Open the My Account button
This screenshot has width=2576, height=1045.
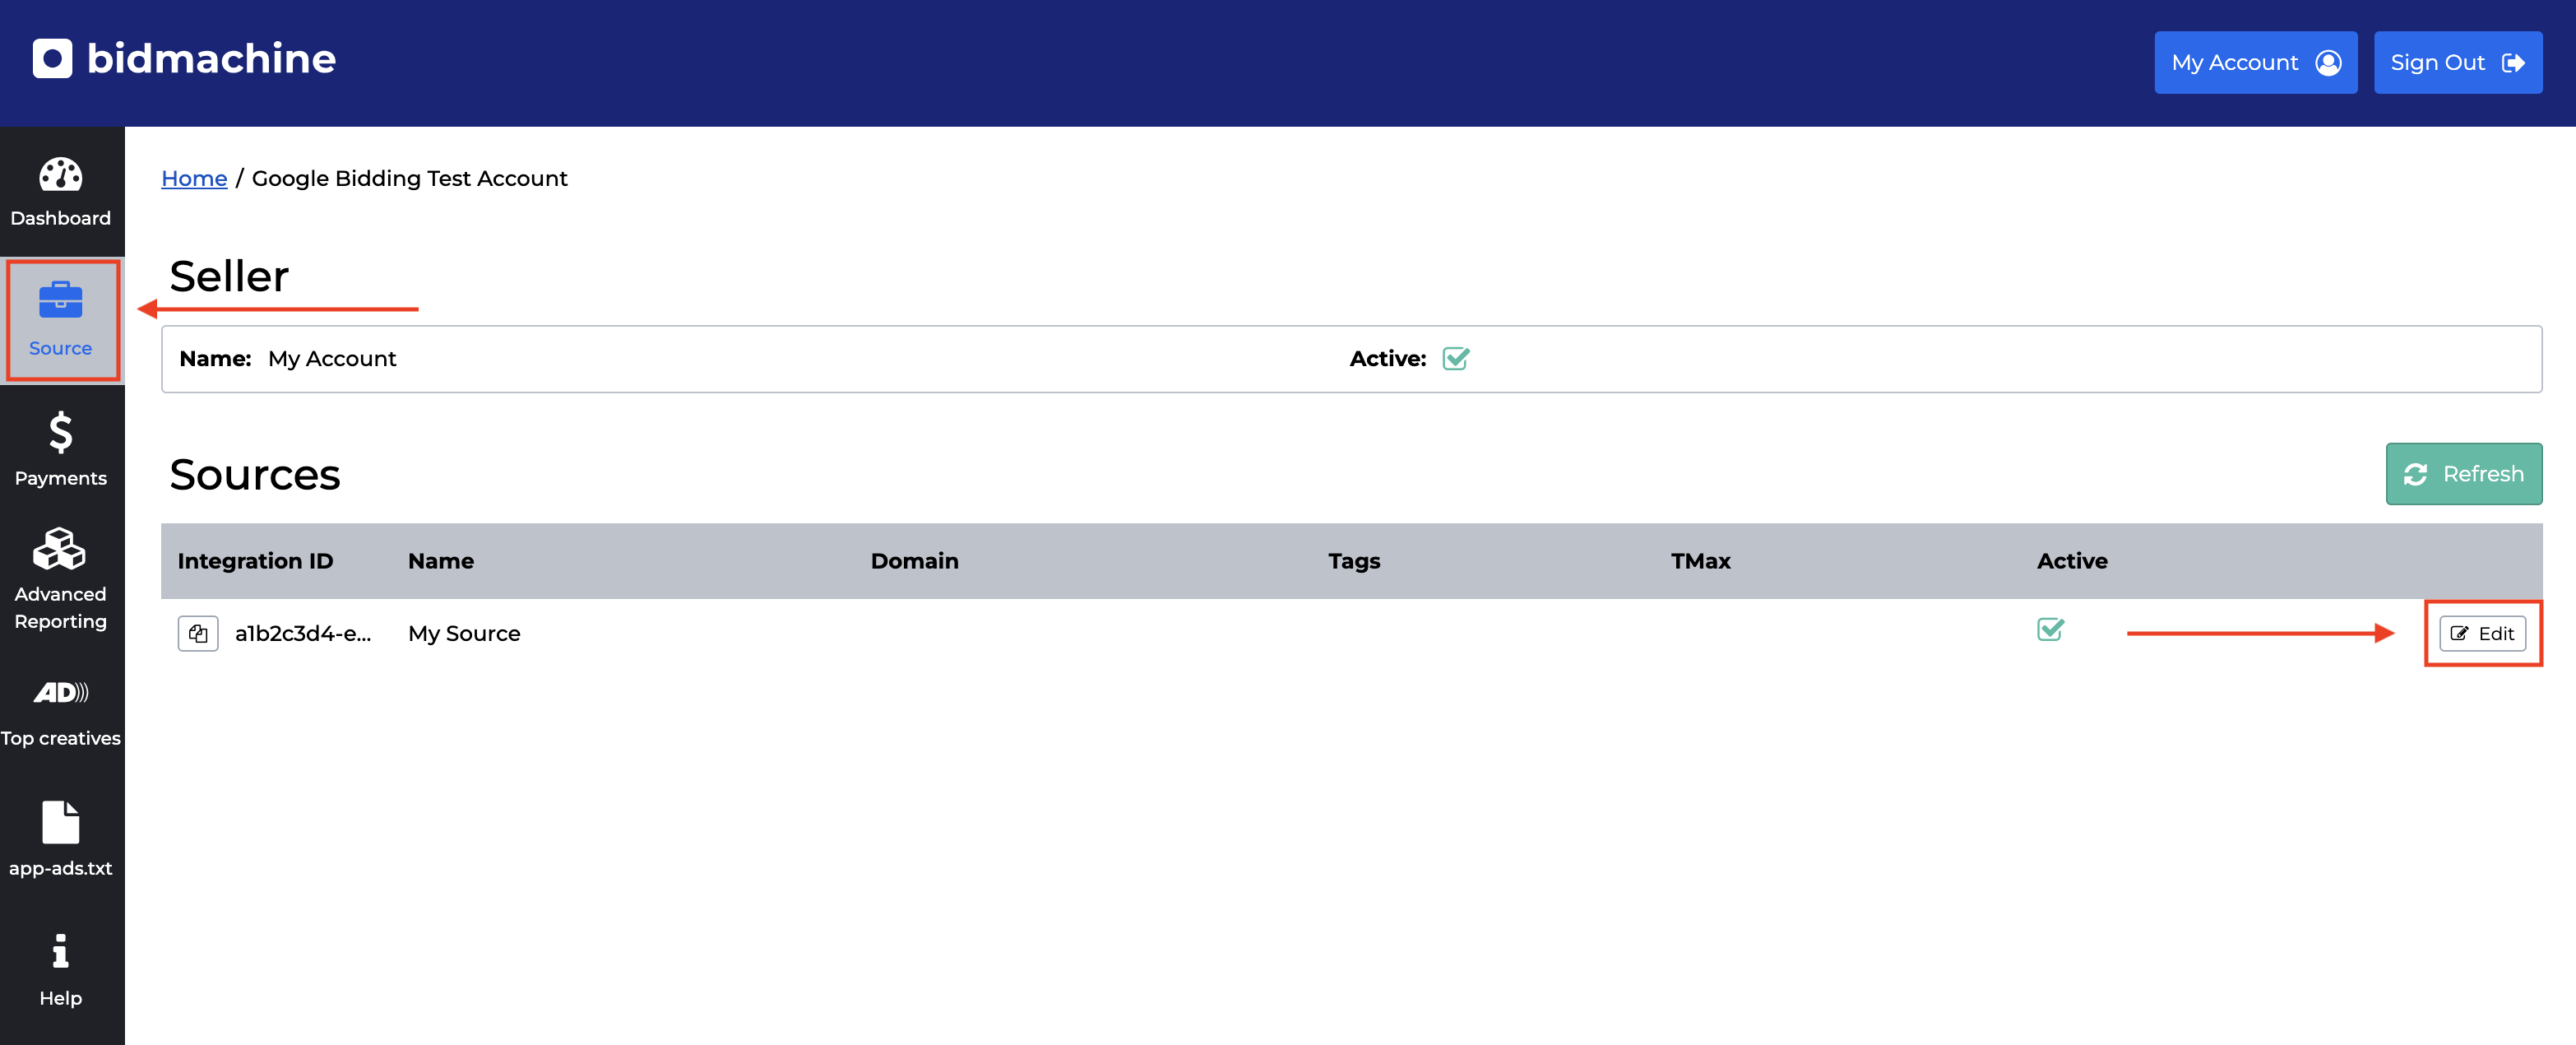pyautogui.click(x=2255, y=62)
